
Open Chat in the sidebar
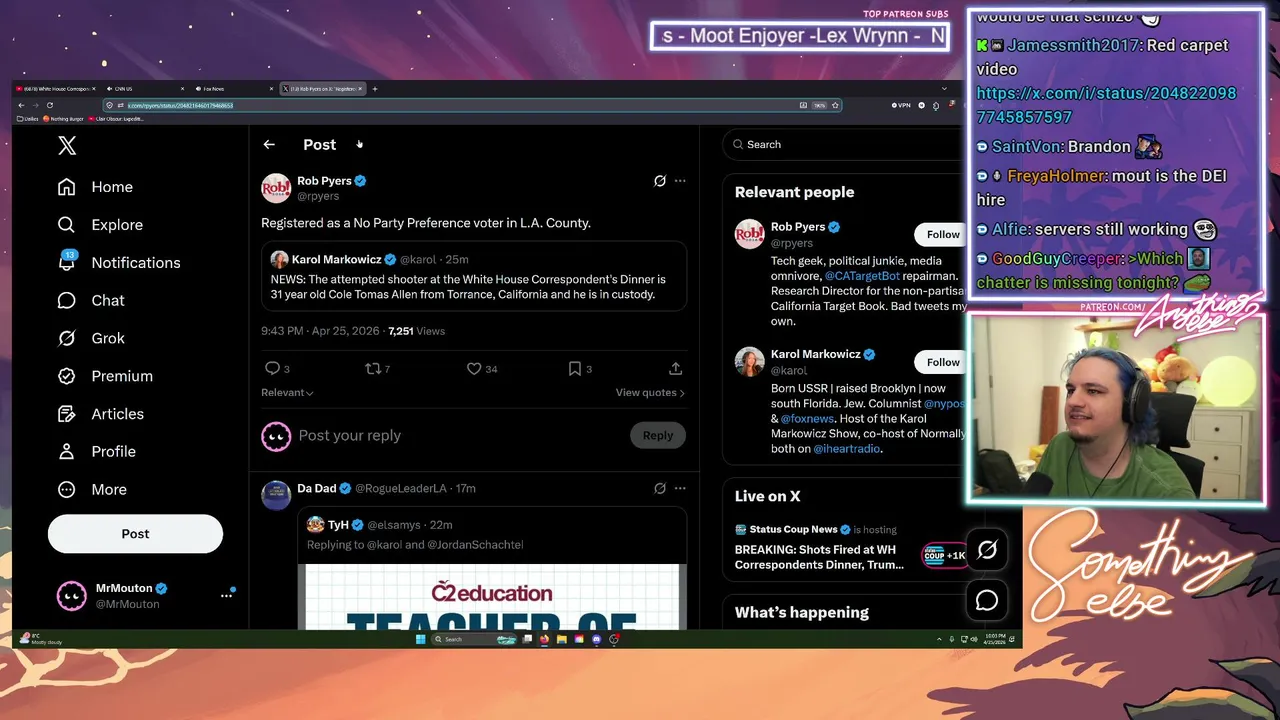click(x=91, y=300)
